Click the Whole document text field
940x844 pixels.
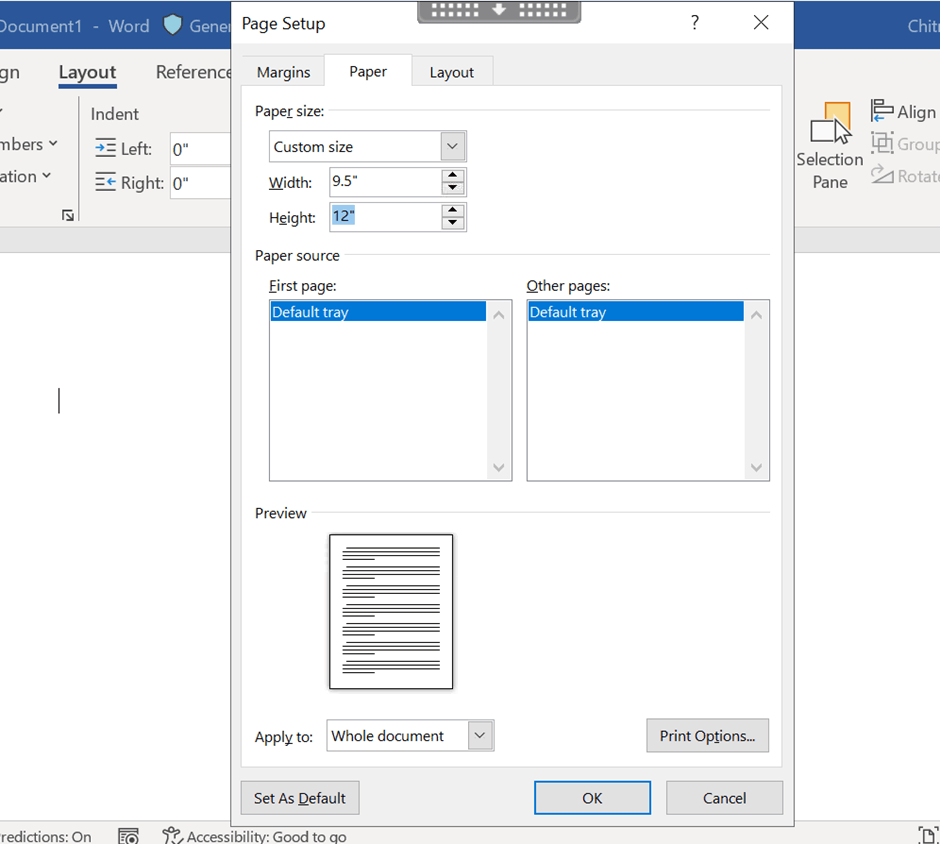pyautogui.click(x=397, y=736)
